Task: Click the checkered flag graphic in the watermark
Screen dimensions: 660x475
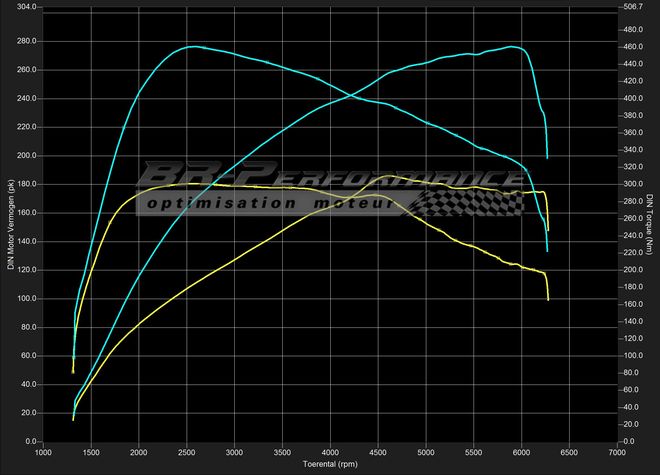Action: pos(472,202)
